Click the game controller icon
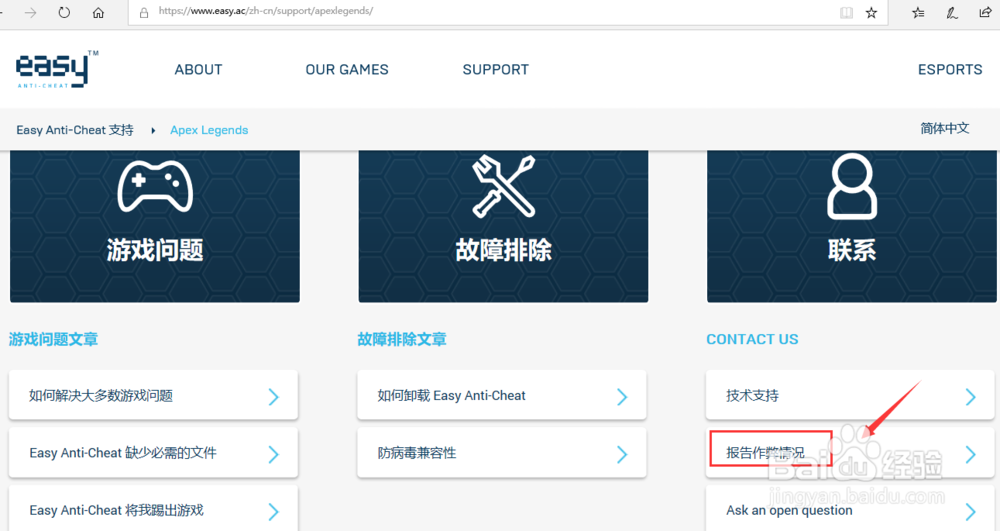This screenshot has width=1000, height=531. [155, 186]
